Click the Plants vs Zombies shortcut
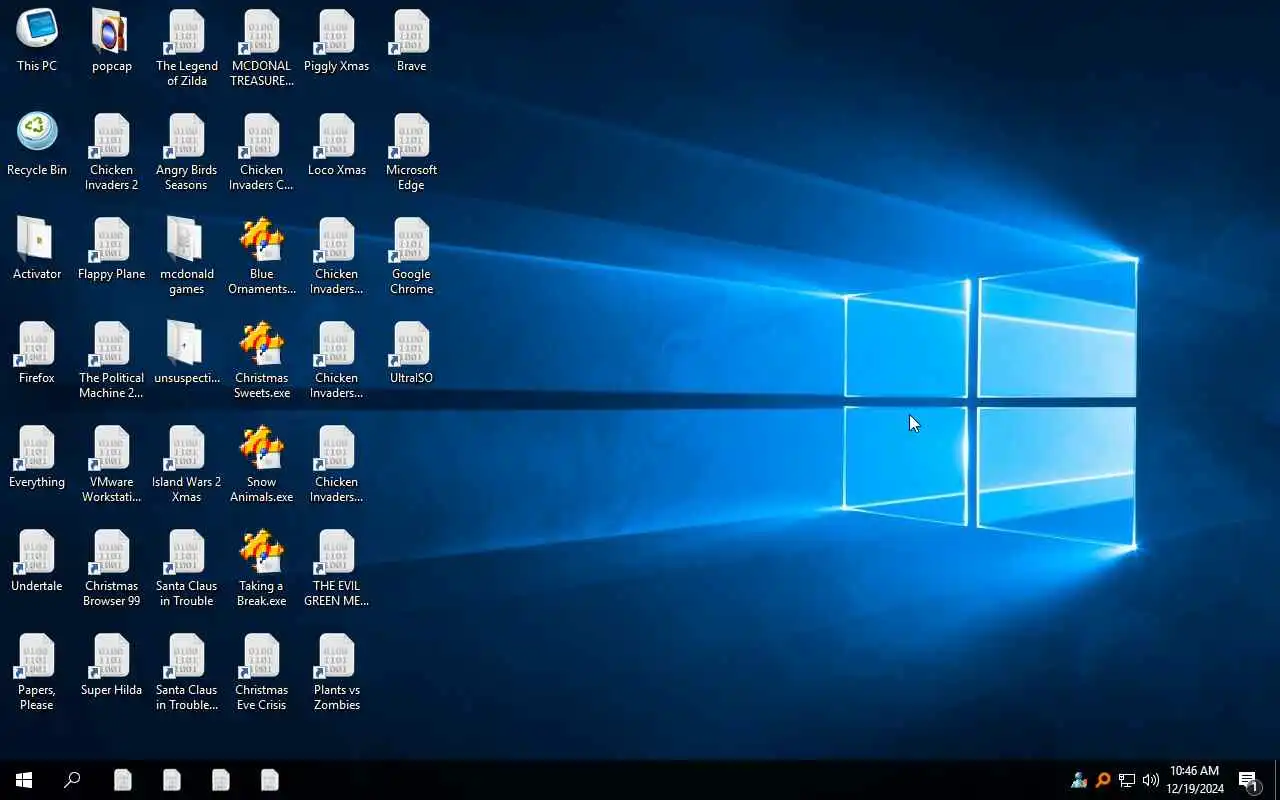The image size is (1280, 800). tap(337, 671)
